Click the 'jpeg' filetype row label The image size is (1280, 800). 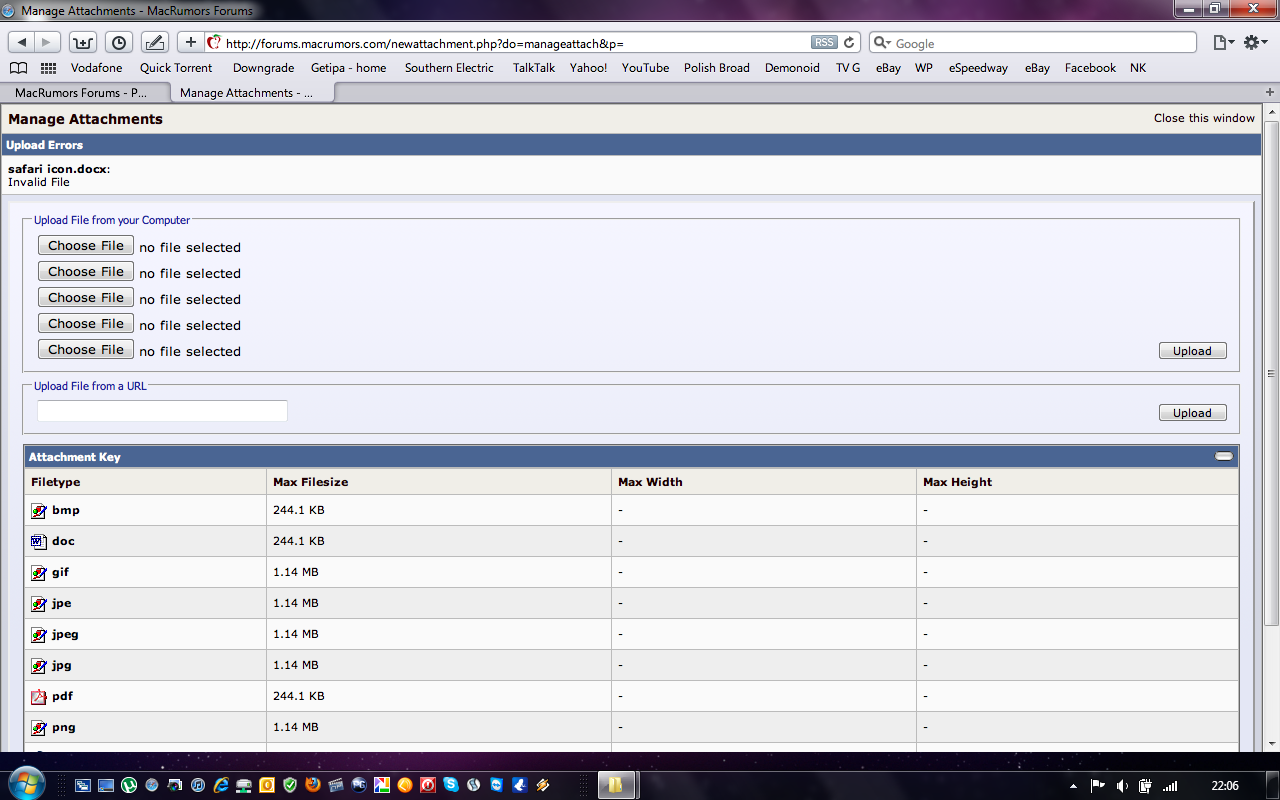65,635
